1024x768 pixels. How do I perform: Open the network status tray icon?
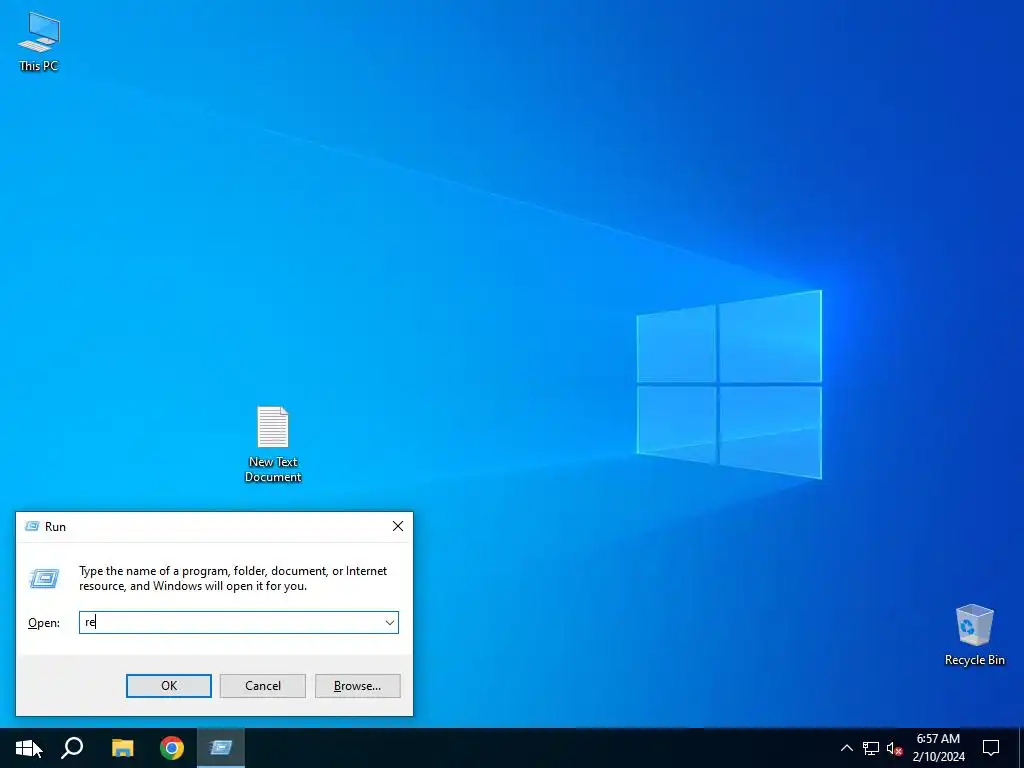pyautogui.click(x=871, y=748)
